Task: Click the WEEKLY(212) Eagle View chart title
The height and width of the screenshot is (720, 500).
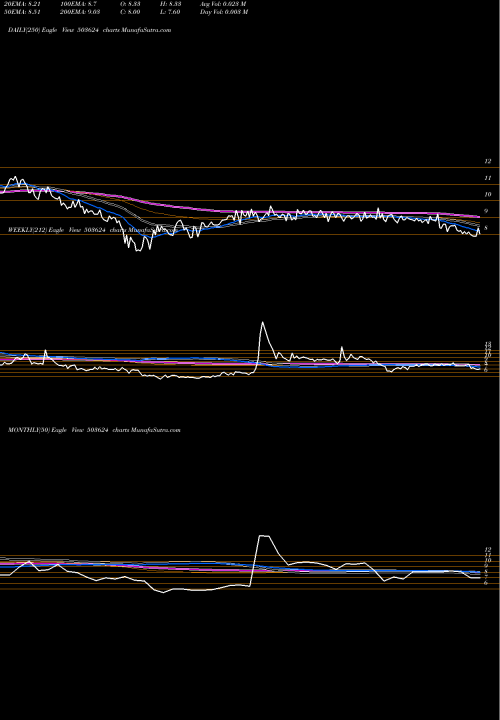Action: pos(93,230)
